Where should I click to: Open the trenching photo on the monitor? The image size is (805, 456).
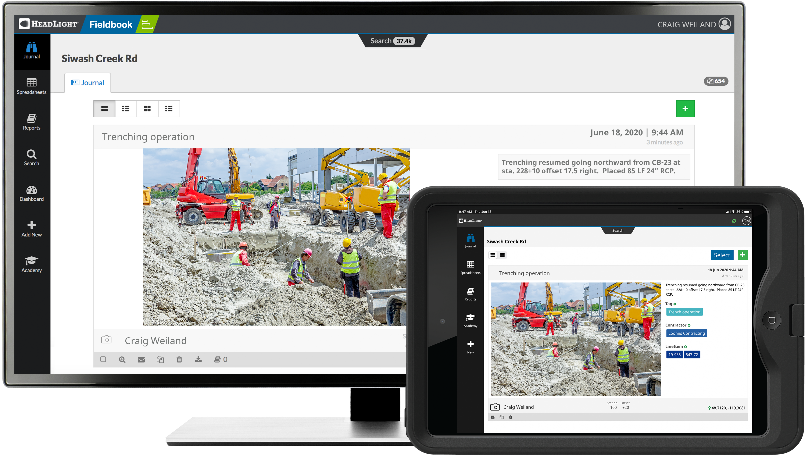[x=276, y=237]
